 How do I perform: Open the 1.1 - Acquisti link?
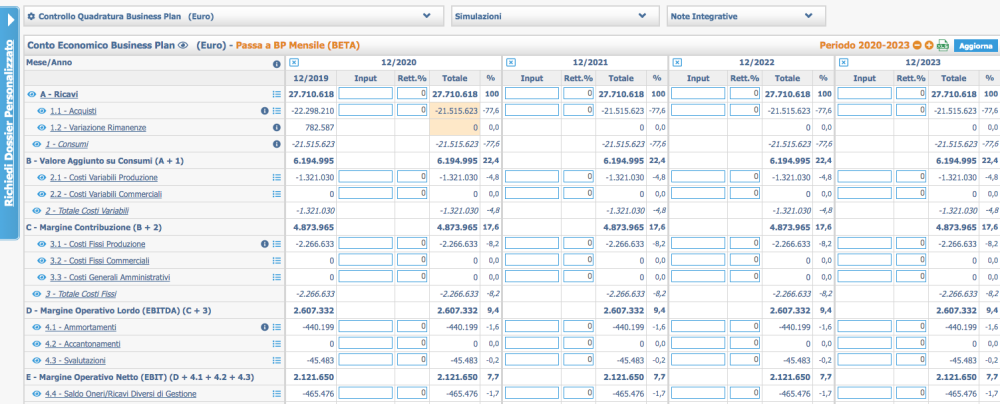click(x=73, y=110)
